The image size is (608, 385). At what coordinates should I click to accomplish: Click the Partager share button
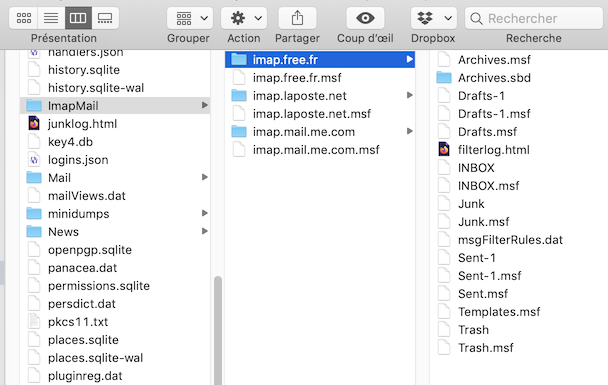[x=297, y=18]
